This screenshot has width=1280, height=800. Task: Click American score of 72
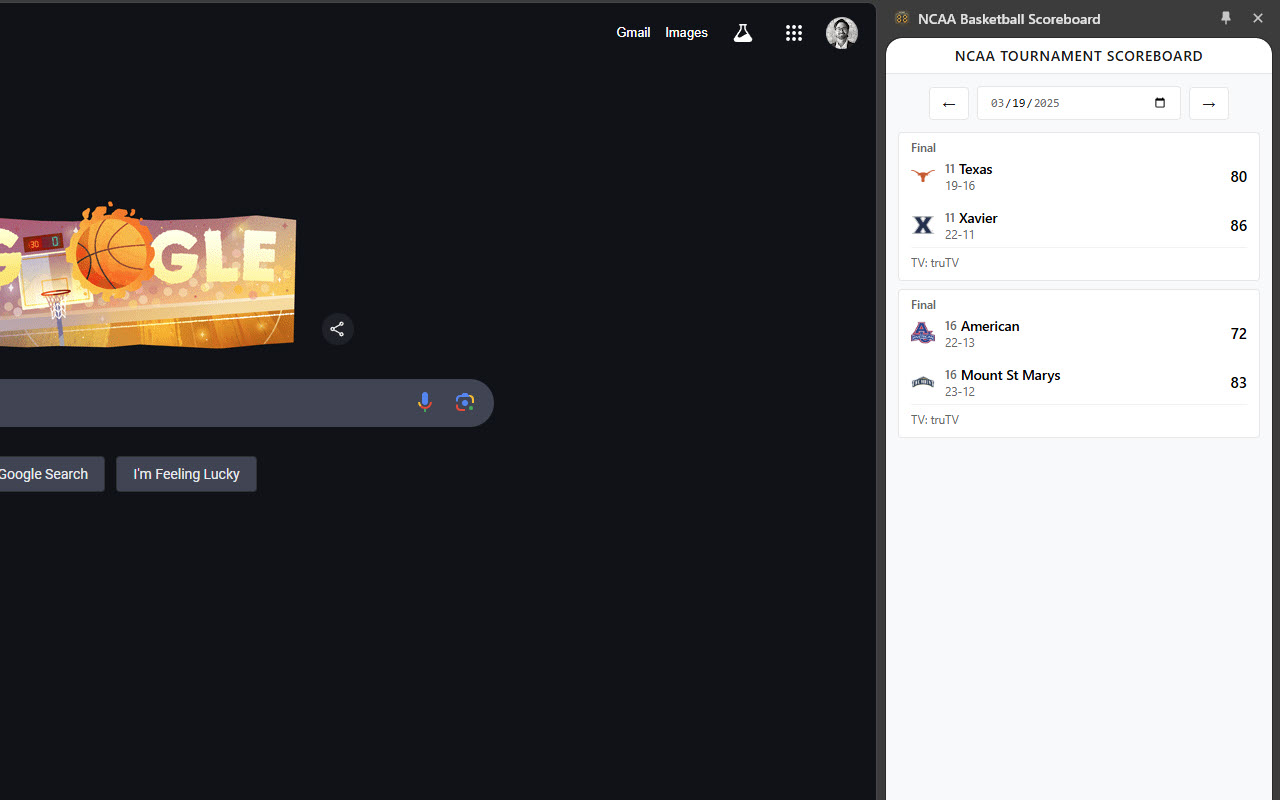[1238, 334]
